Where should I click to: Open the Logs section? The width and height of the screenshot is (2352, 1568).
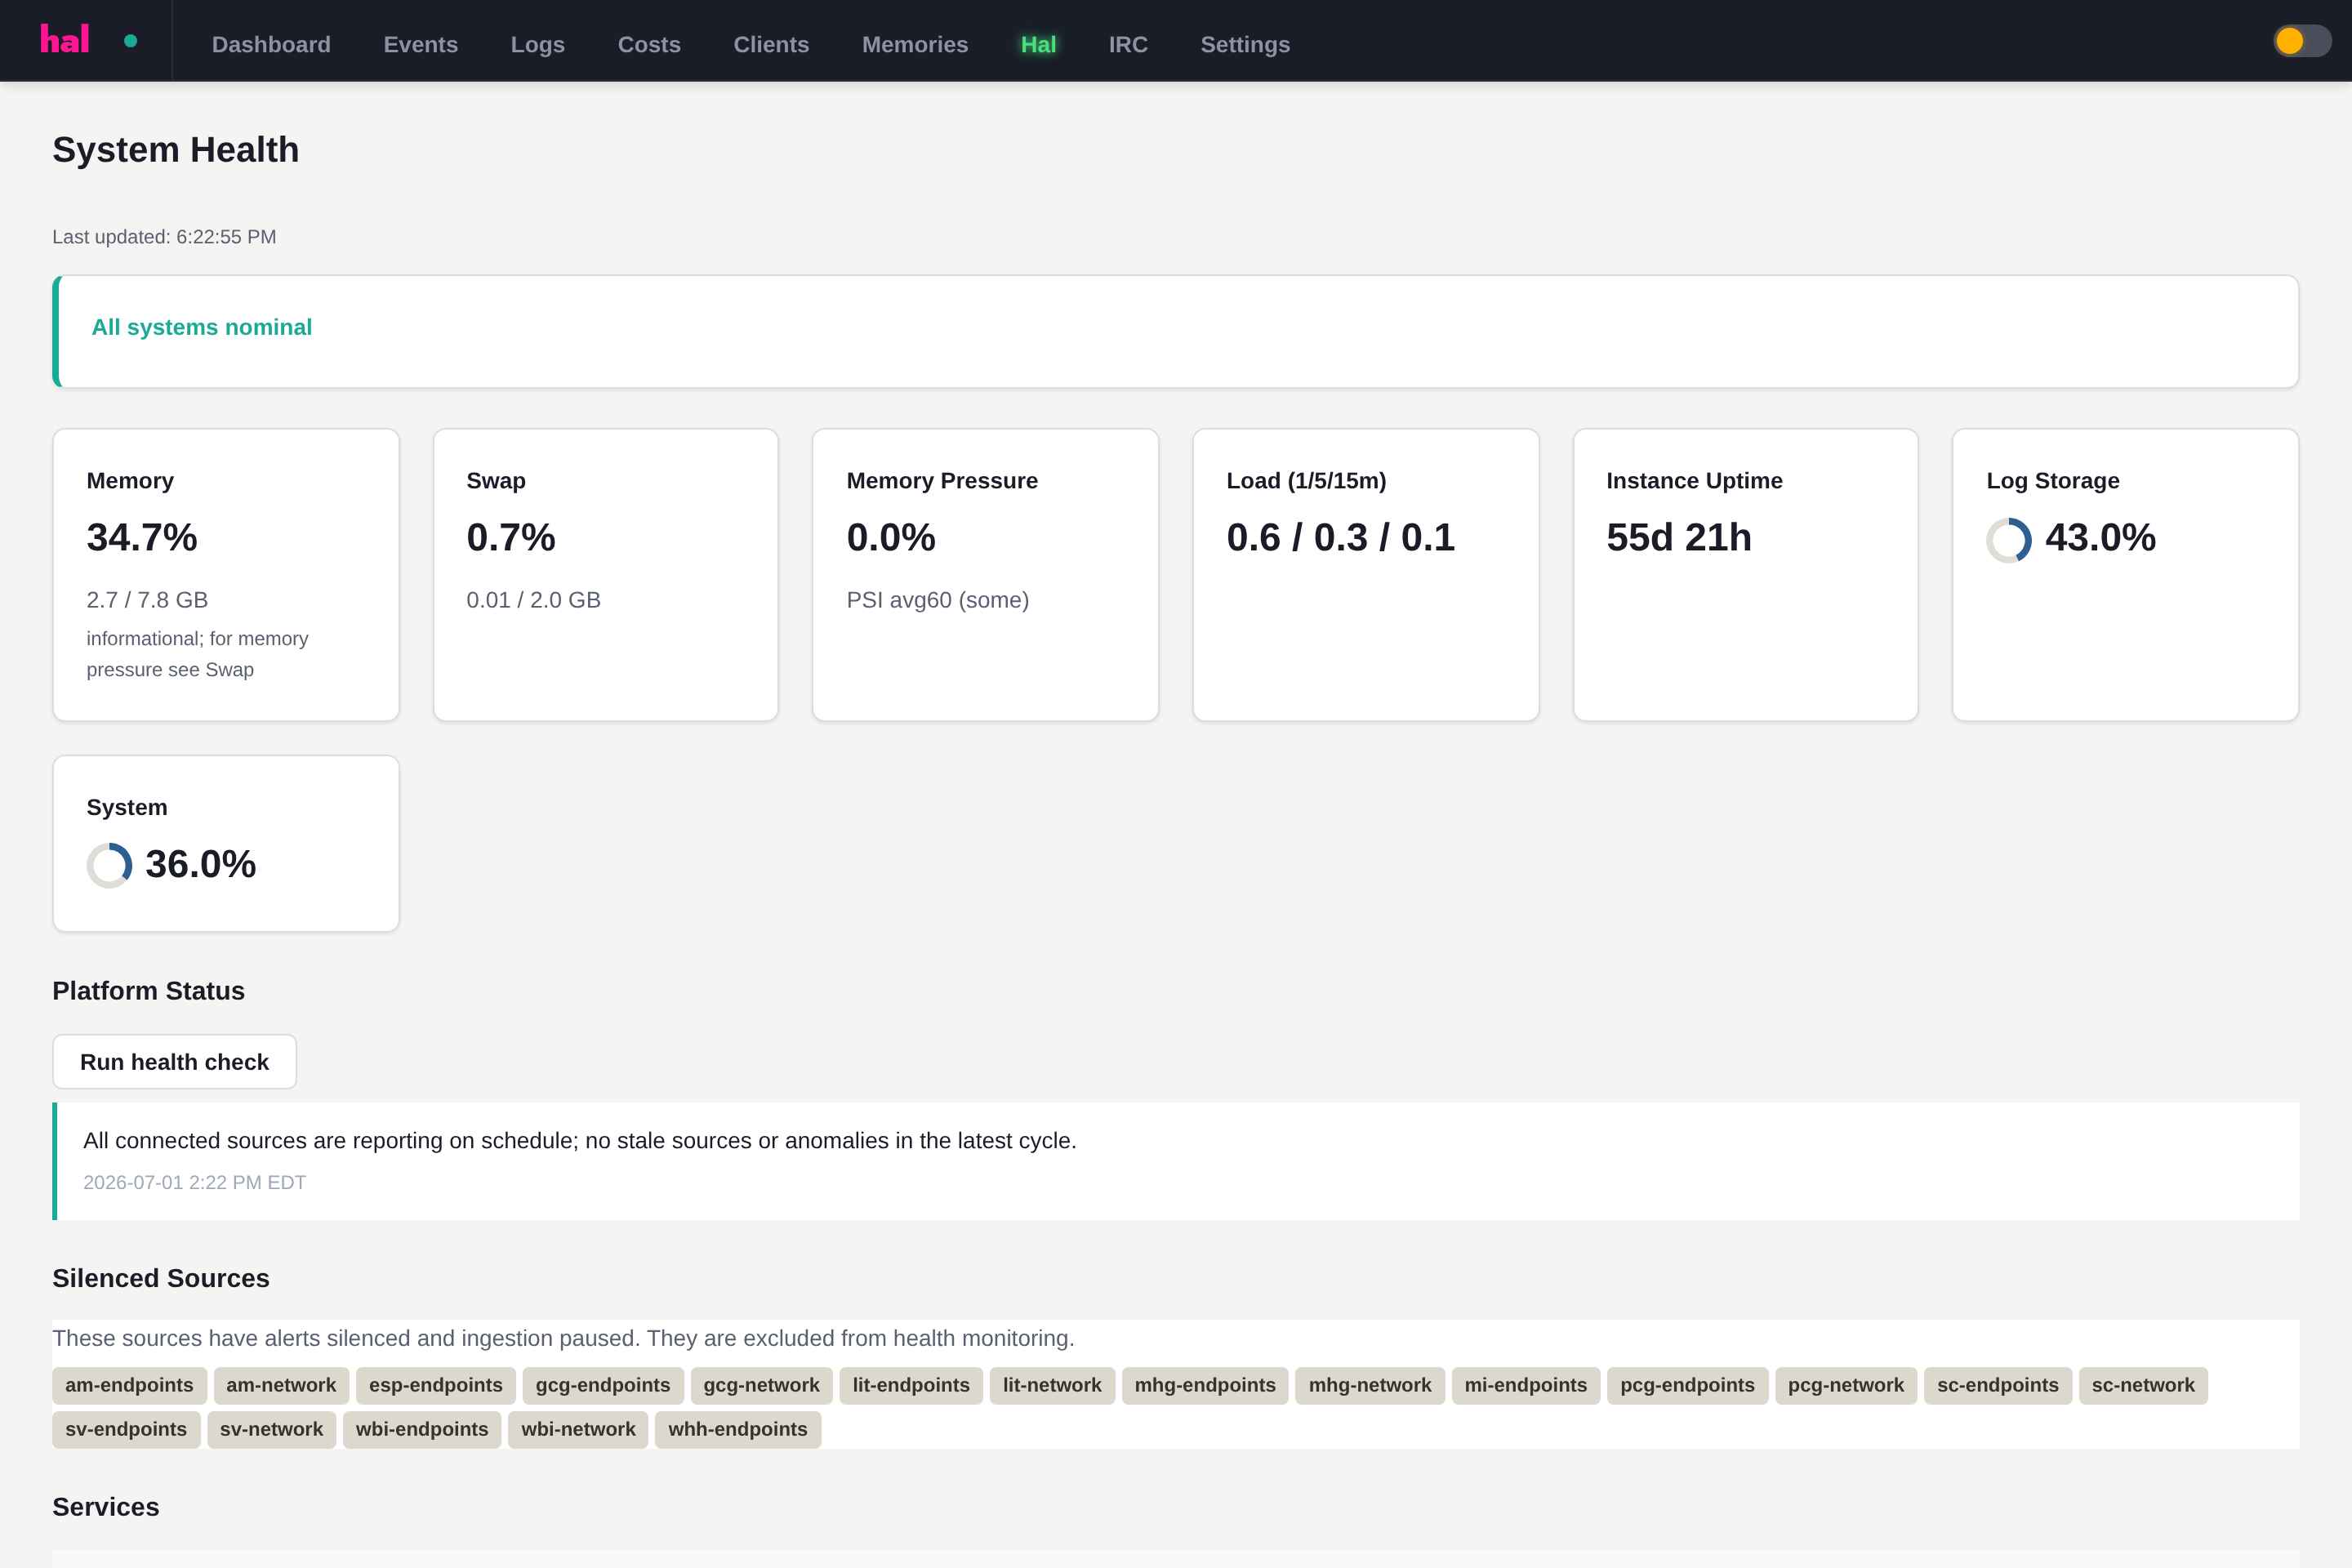click(x=538, y=44)
